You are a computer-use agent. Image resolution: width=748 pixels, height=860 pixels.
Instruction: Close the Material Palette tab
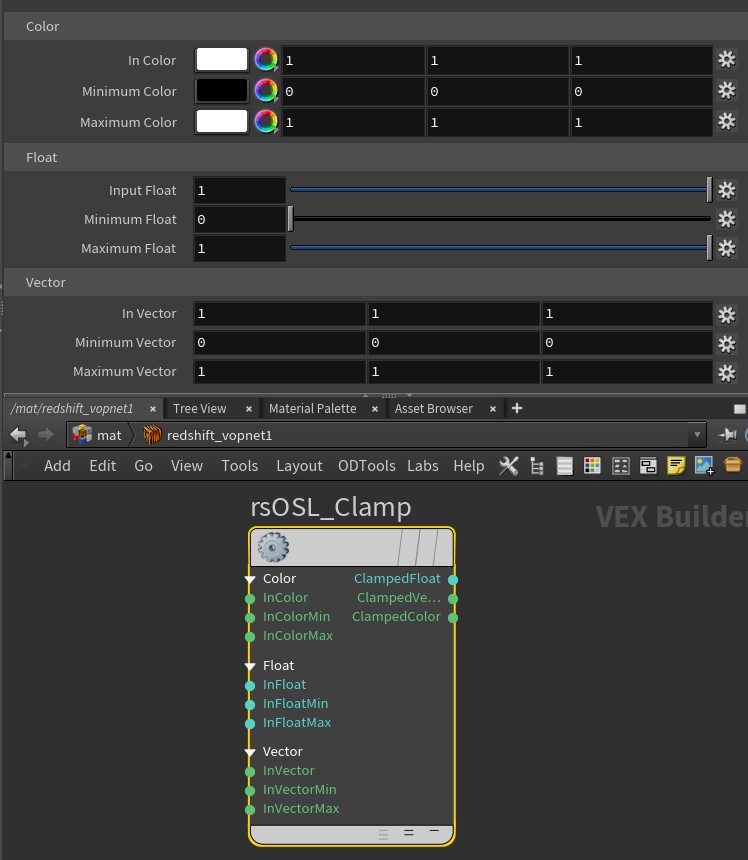pyautogui.click(x=375, y=409)
